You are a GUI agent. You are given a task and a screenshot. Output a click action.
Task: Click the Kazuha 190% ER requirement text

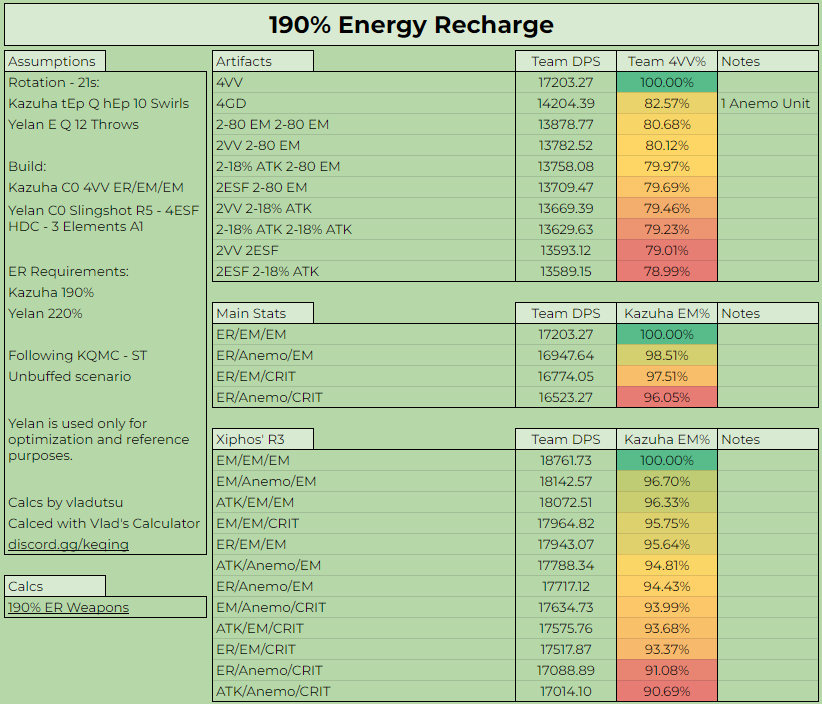tap(51, 292)
